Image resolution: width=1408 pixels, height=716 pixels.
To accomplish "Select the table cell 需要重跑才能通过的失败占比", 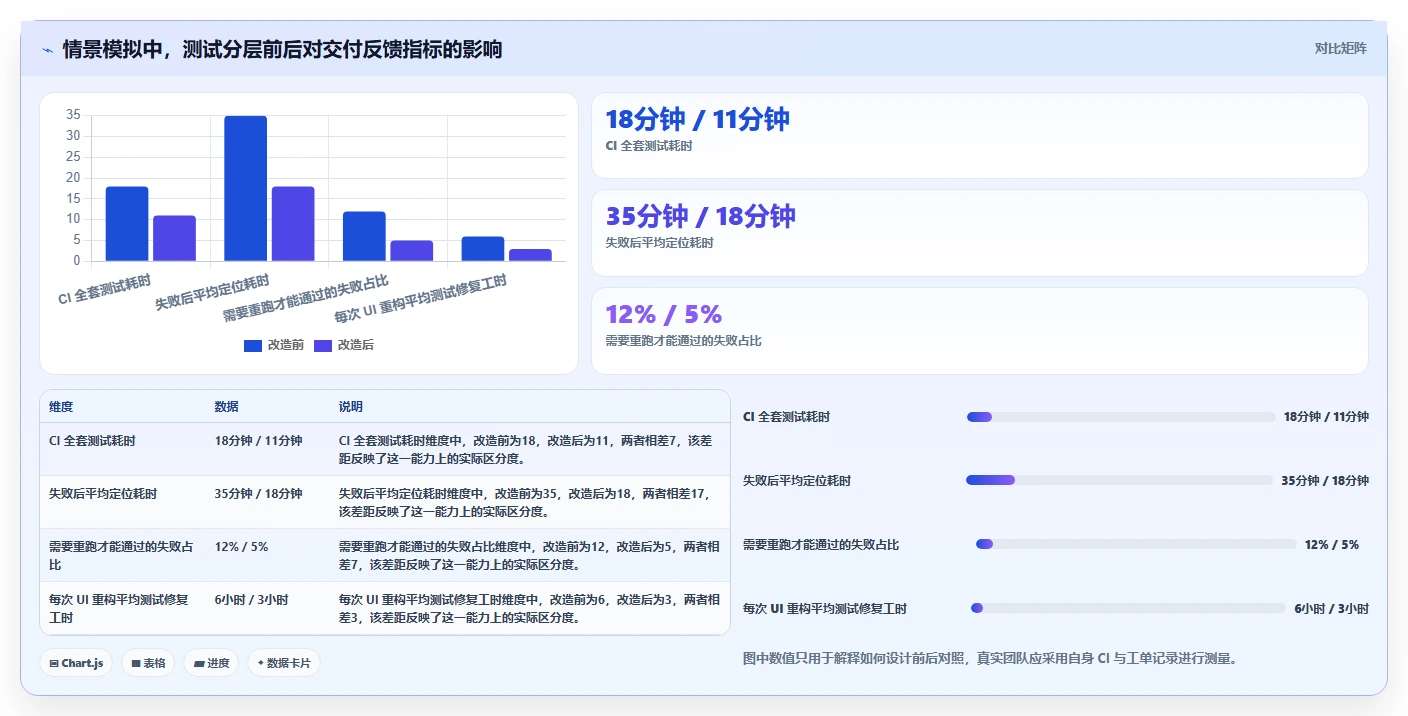I will (x=121, y=555).
